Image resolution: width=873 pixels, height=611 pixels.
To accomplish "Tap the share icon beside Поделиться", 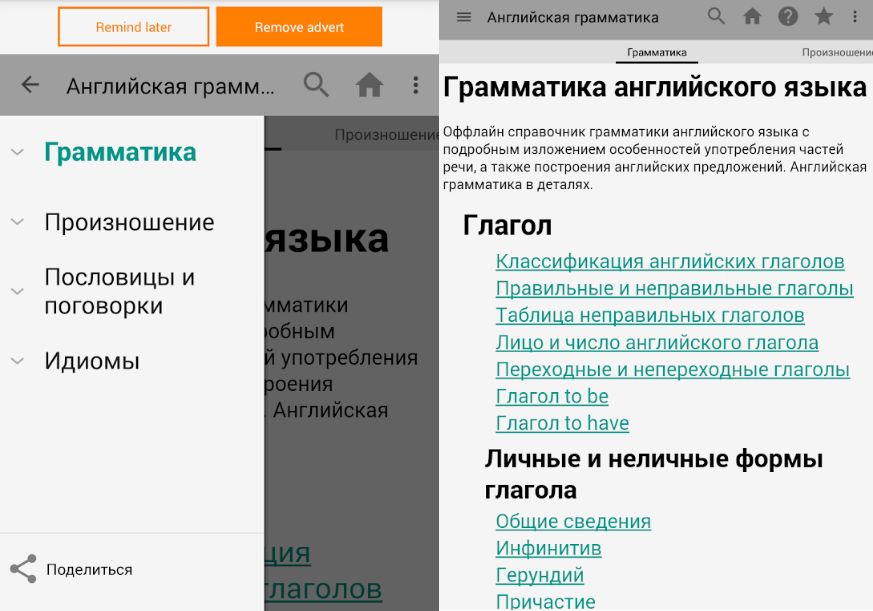I will coord(23,569).
